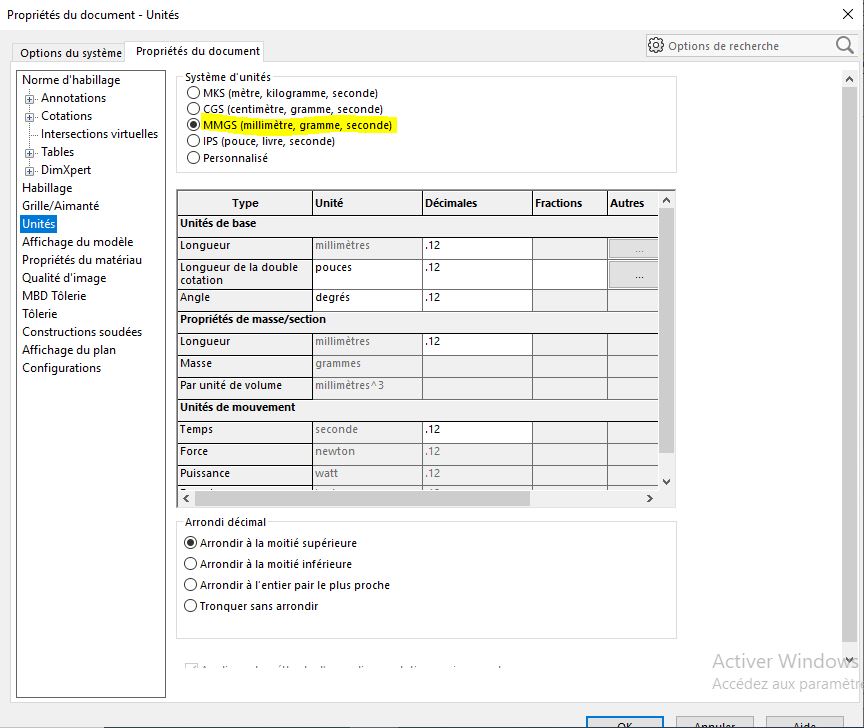The image size is (864, 728).
Task: Expand the DimXpert tree node
Action: tap(29, 171)
